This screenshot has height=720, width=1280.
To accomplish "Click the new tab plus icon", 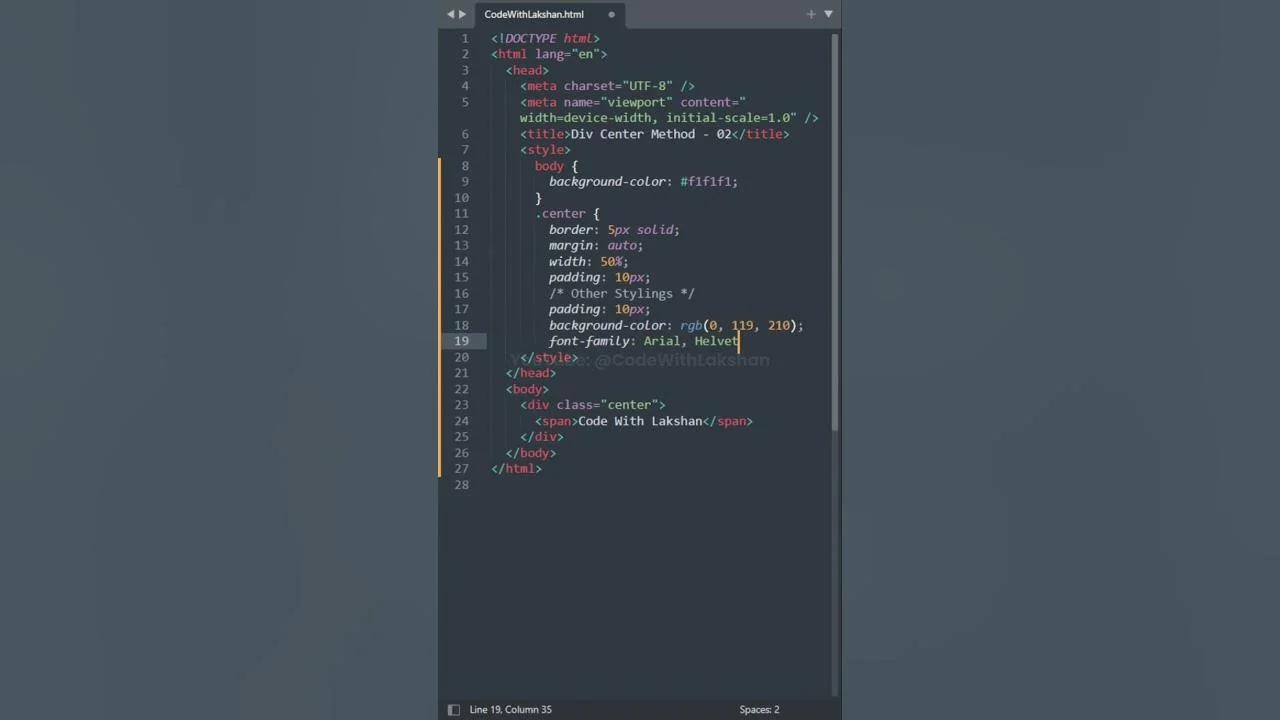I will pyautogui.click(x=810, y=14).
